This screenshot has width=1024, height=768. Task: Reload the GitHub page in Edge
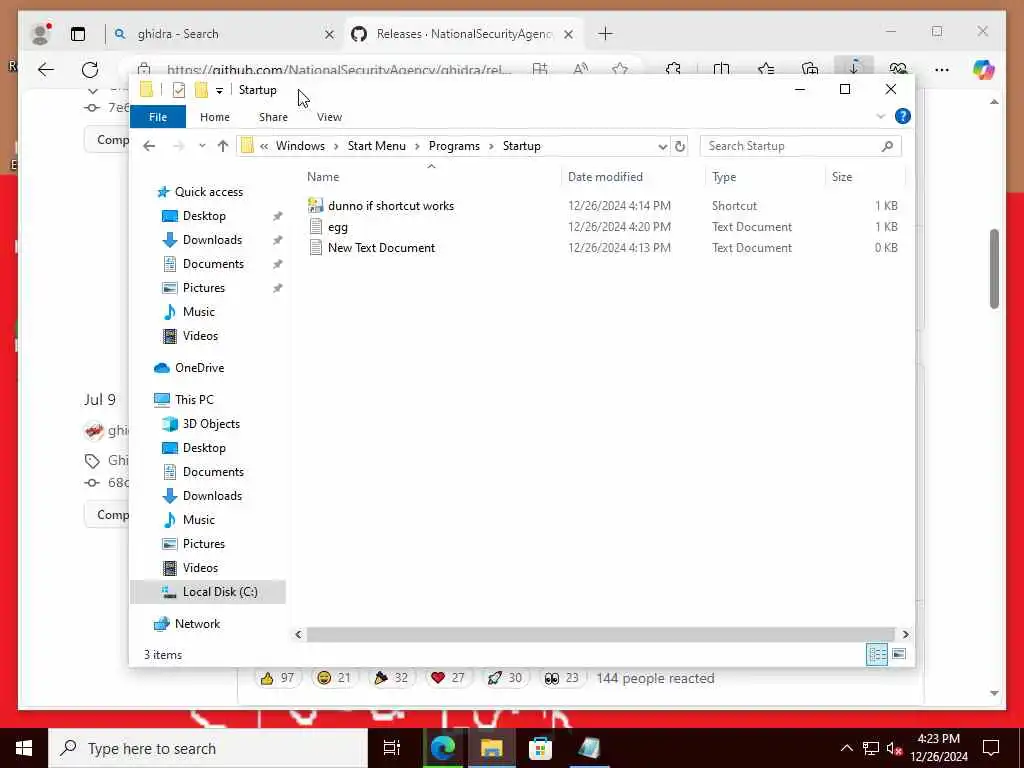pos(89,69)
